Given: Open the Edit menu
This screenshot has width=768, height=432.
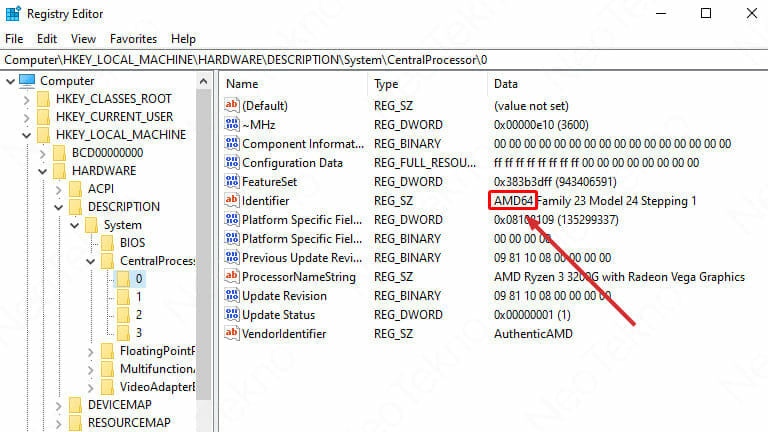Looking at the screenshot, I should coord(47,39).
